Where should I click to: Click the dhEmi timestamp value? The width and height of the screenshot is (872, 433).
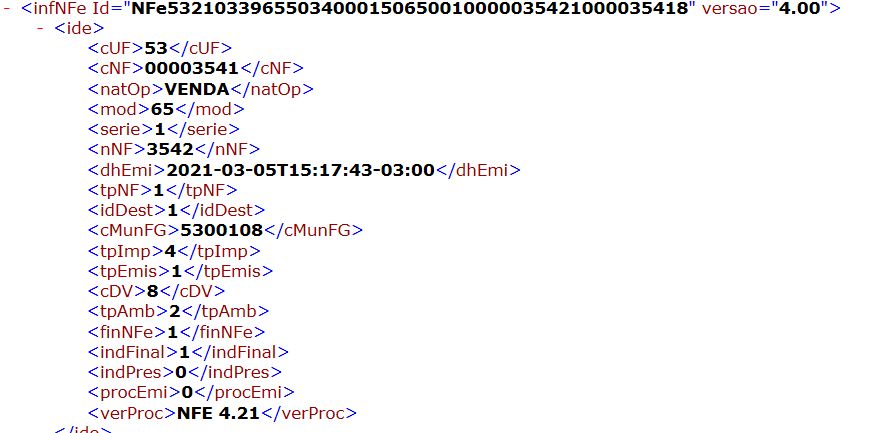300,170
